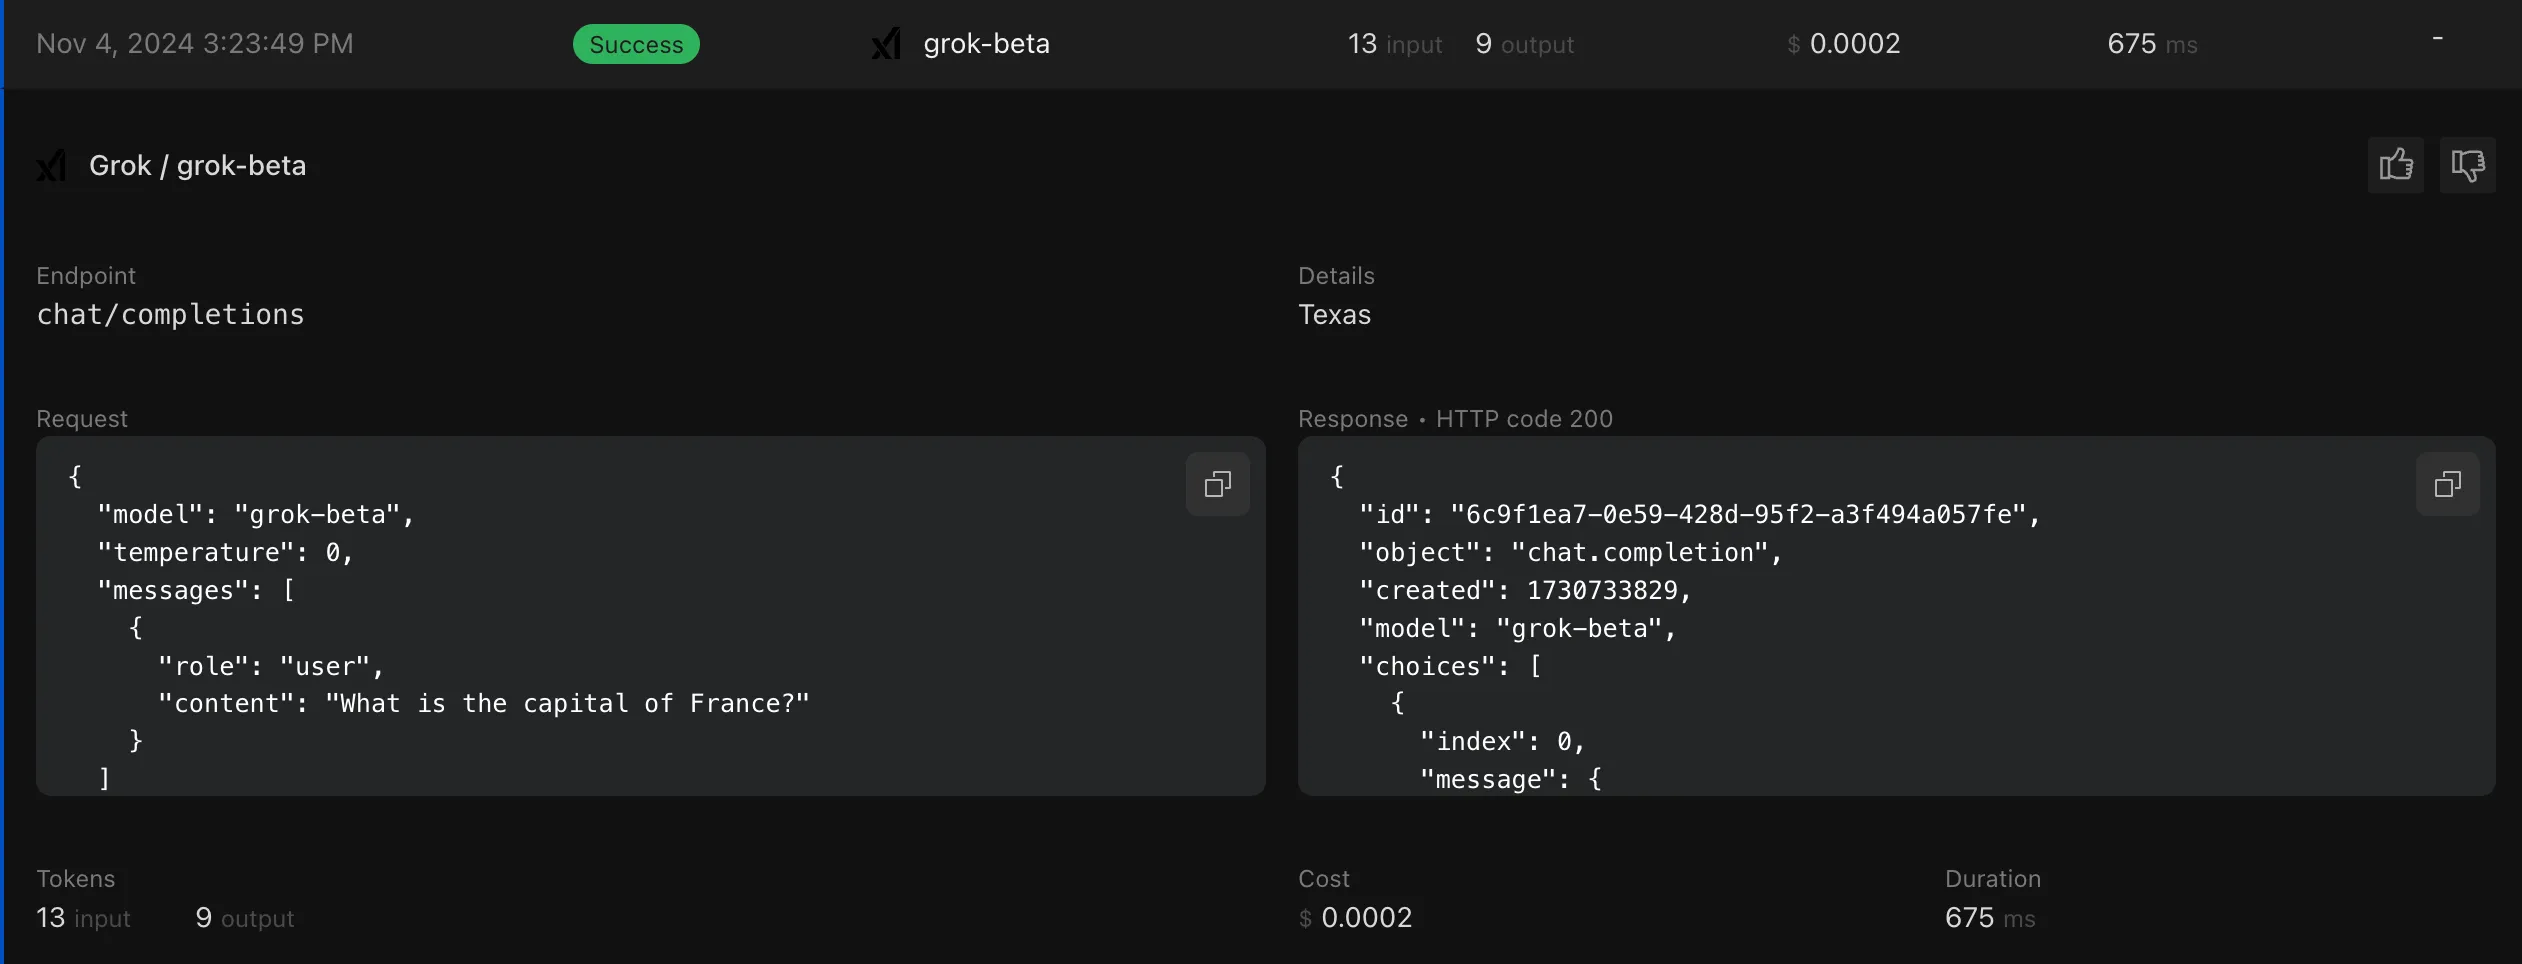Click the Grok / grok-beta title
The width and height of the screenshot is (2522, 964).
pos(197,165)
